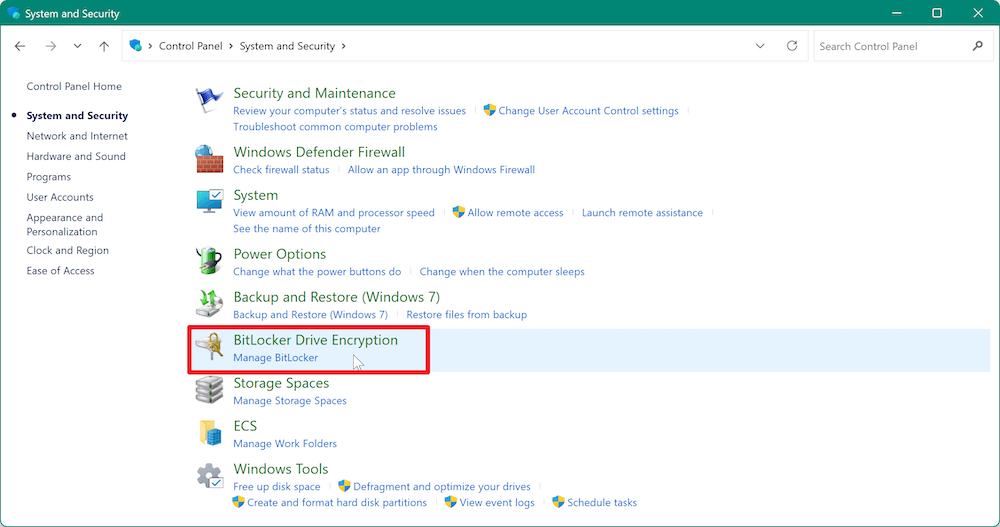Open the Backup and Restore (Windows 7) heading
This screenshot has width=1000, height=527.
pyautogui.click(x=337, y=297)
